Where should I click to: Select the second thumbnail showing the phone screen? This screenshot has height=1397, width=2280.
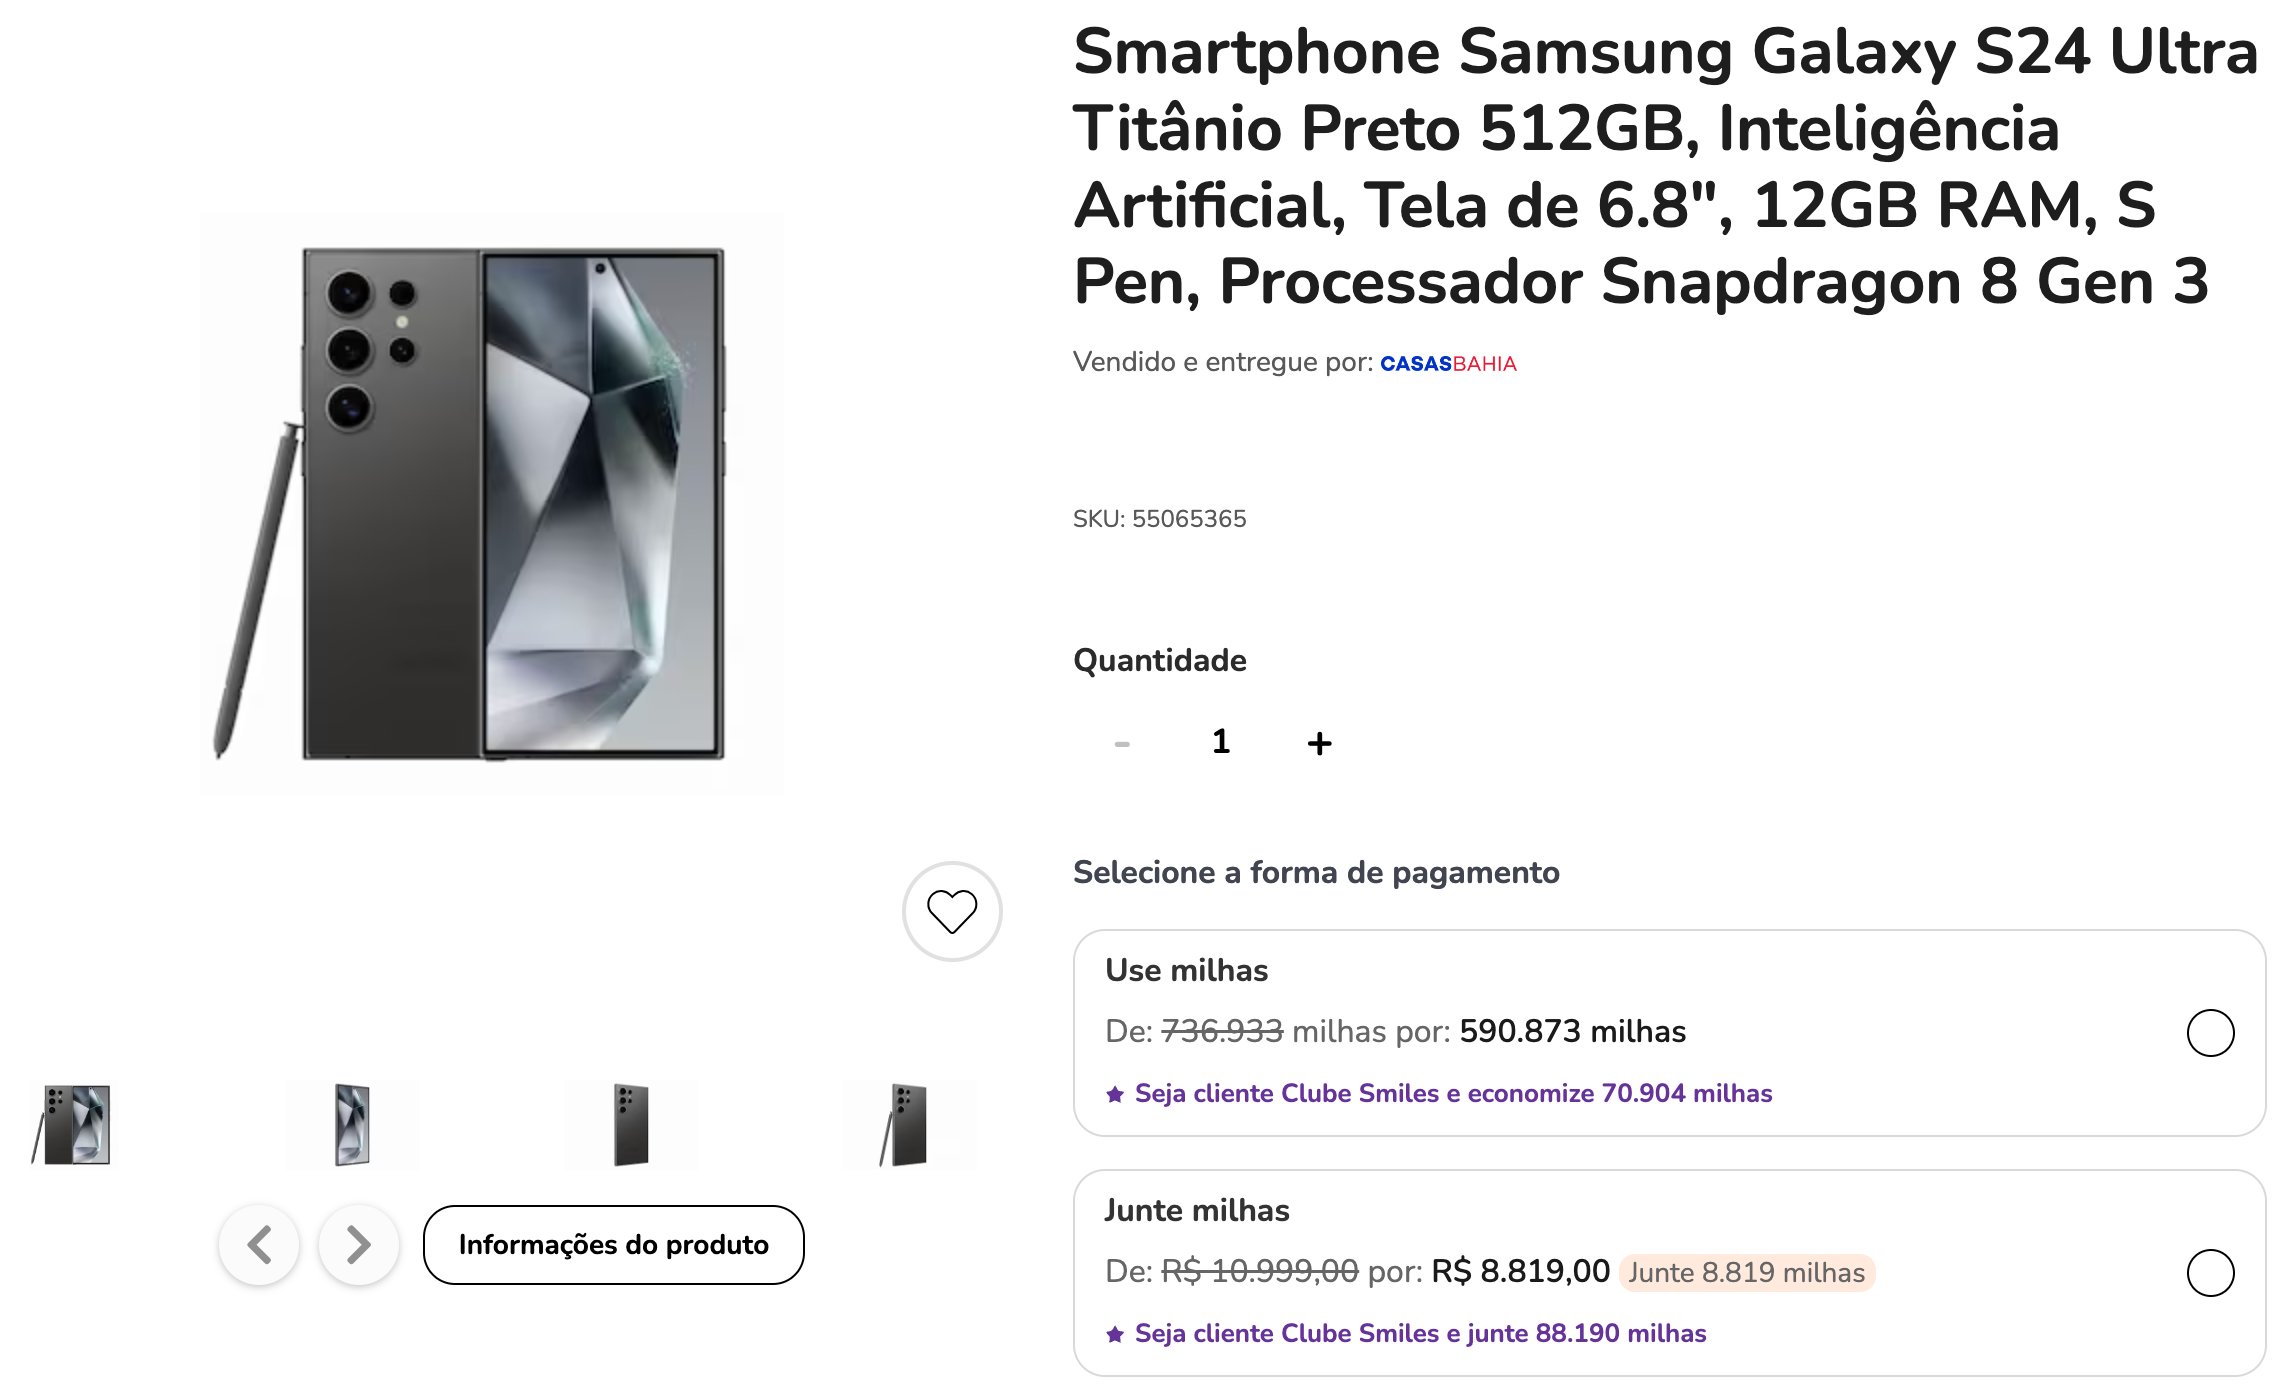(x=352, y=1125)
